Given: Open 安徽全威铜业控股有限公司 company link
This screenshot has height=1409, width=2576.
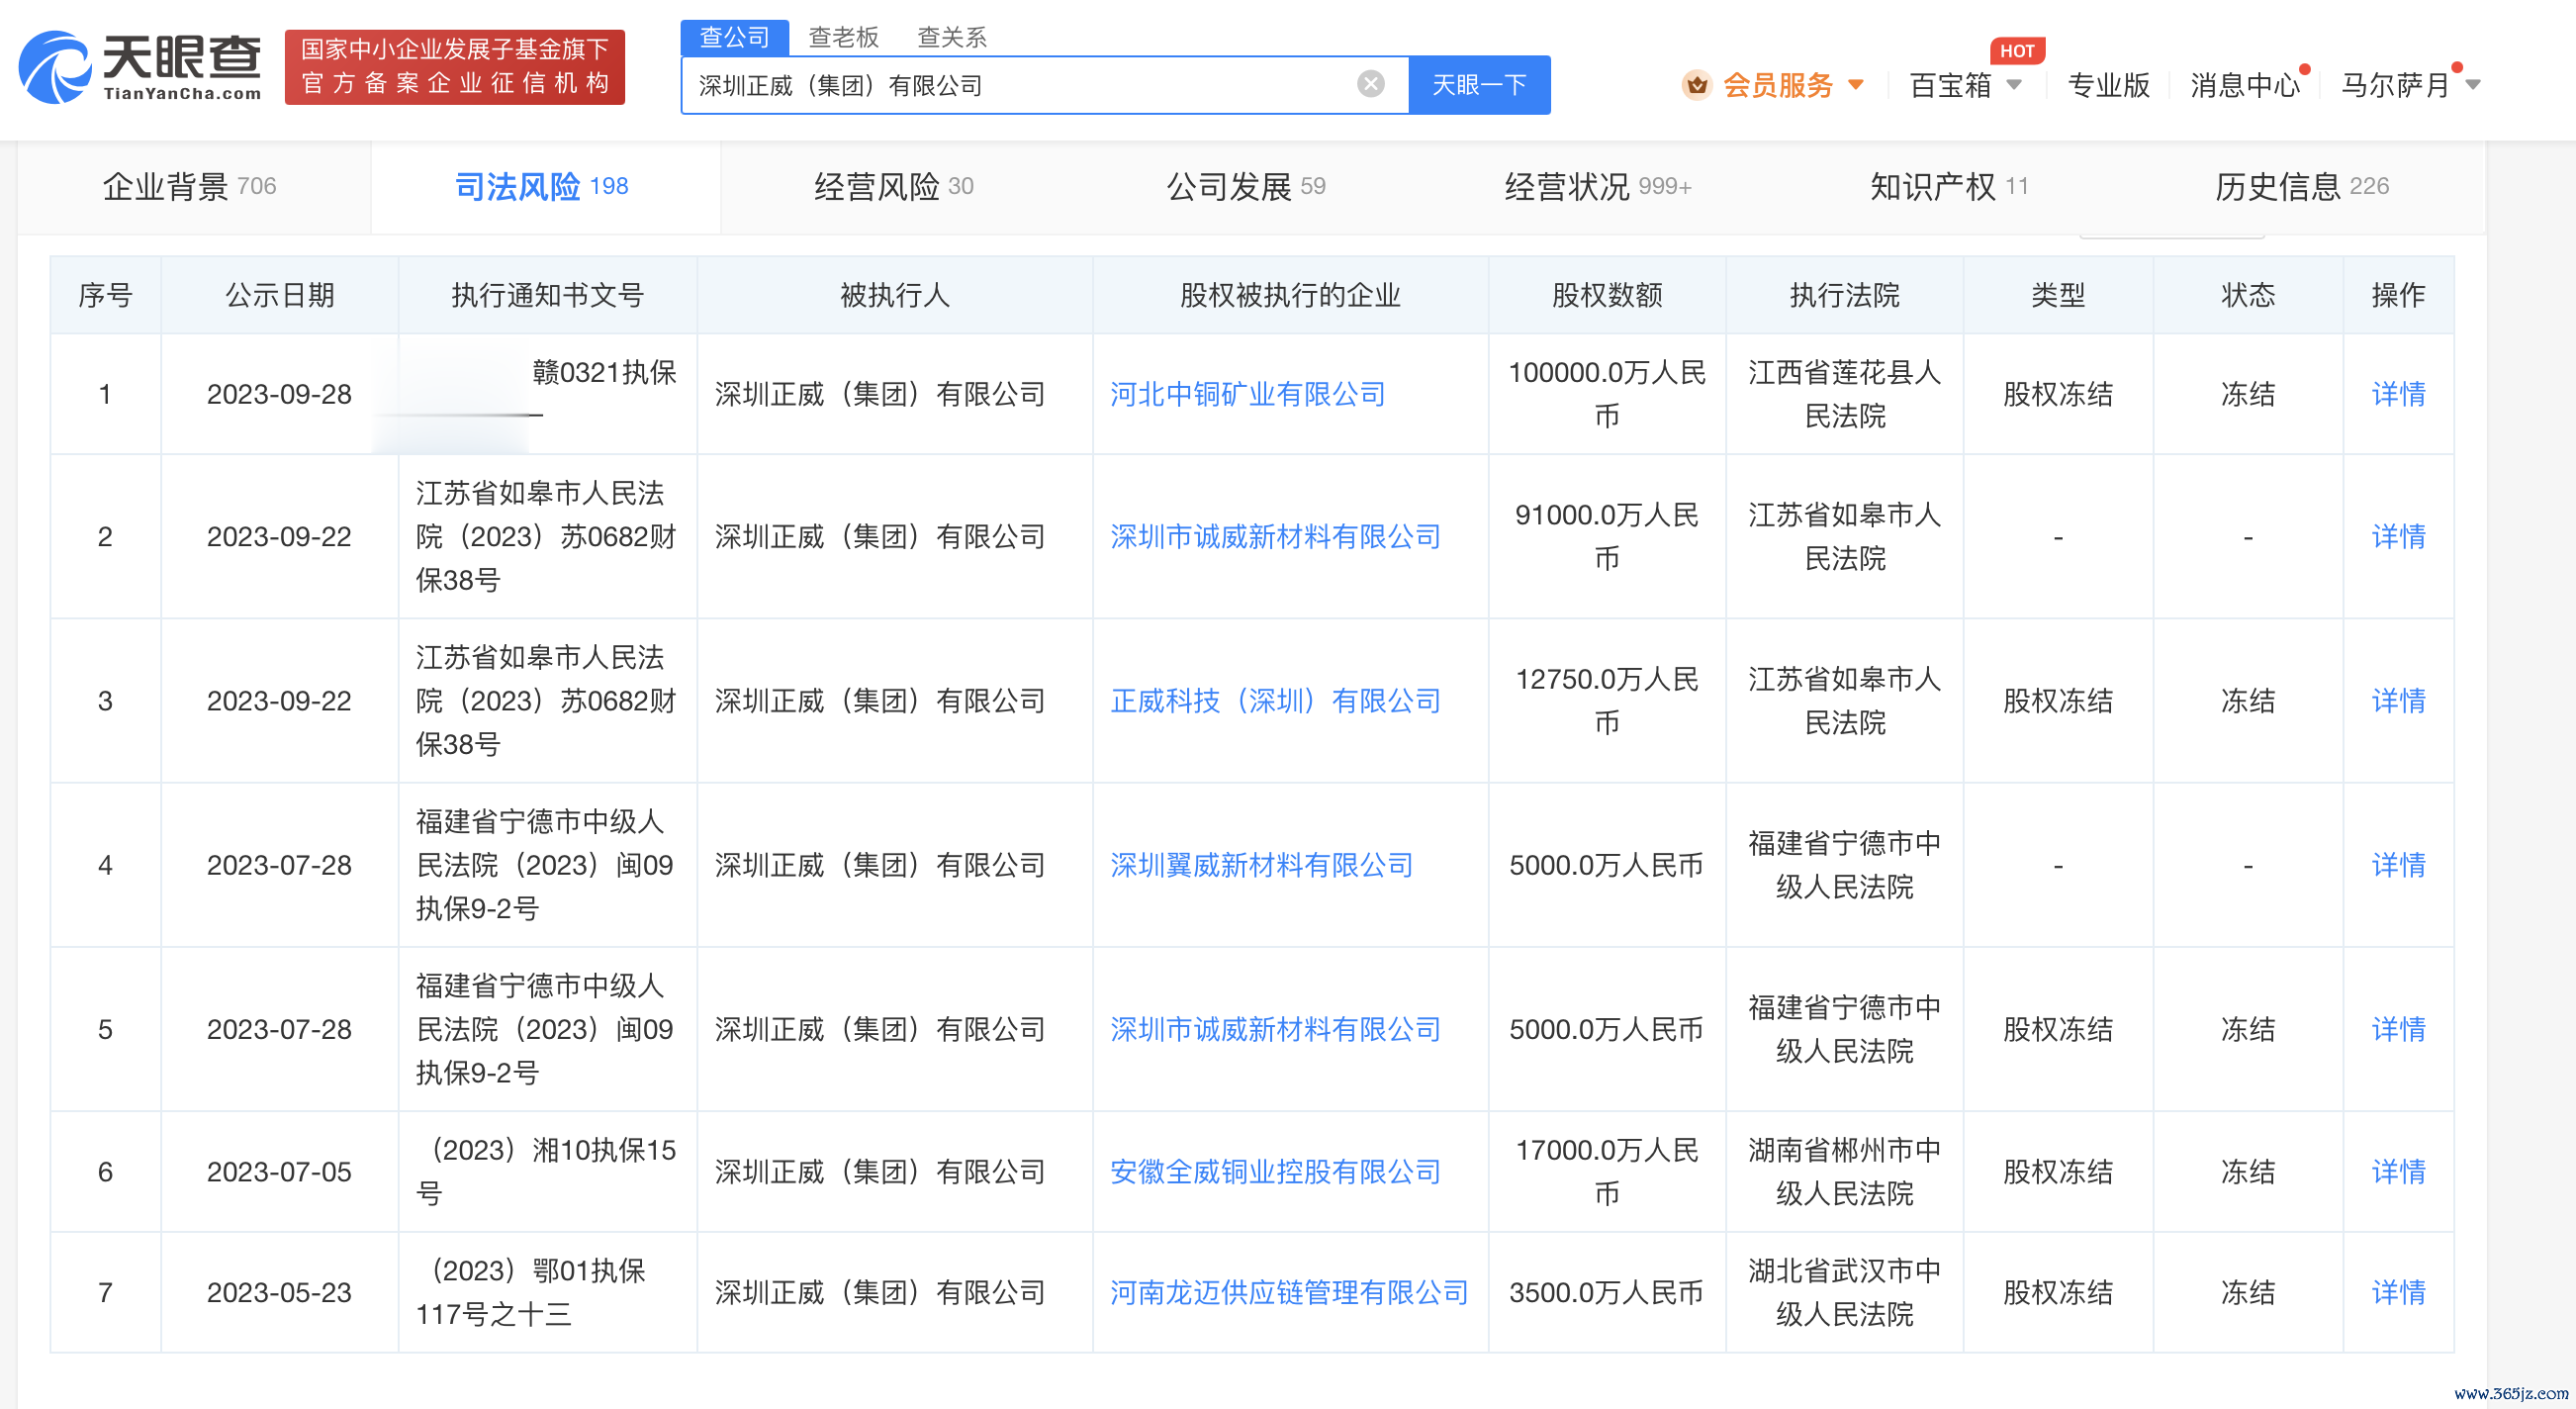Looking at the screenshot, I should 1274,1171.
